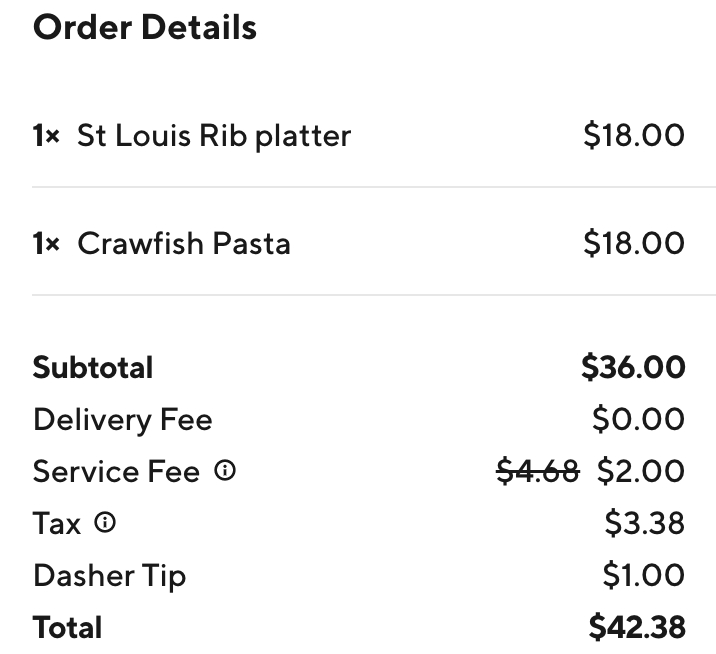Select the discounted $2.00 service fee

pyautogui.click(x=641, y=471)
